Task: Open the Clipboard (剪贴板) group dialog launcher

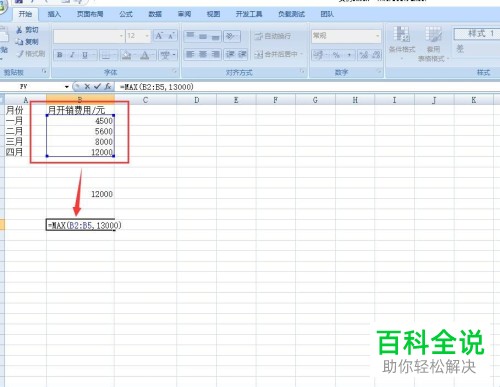Action: coord(44,71)
